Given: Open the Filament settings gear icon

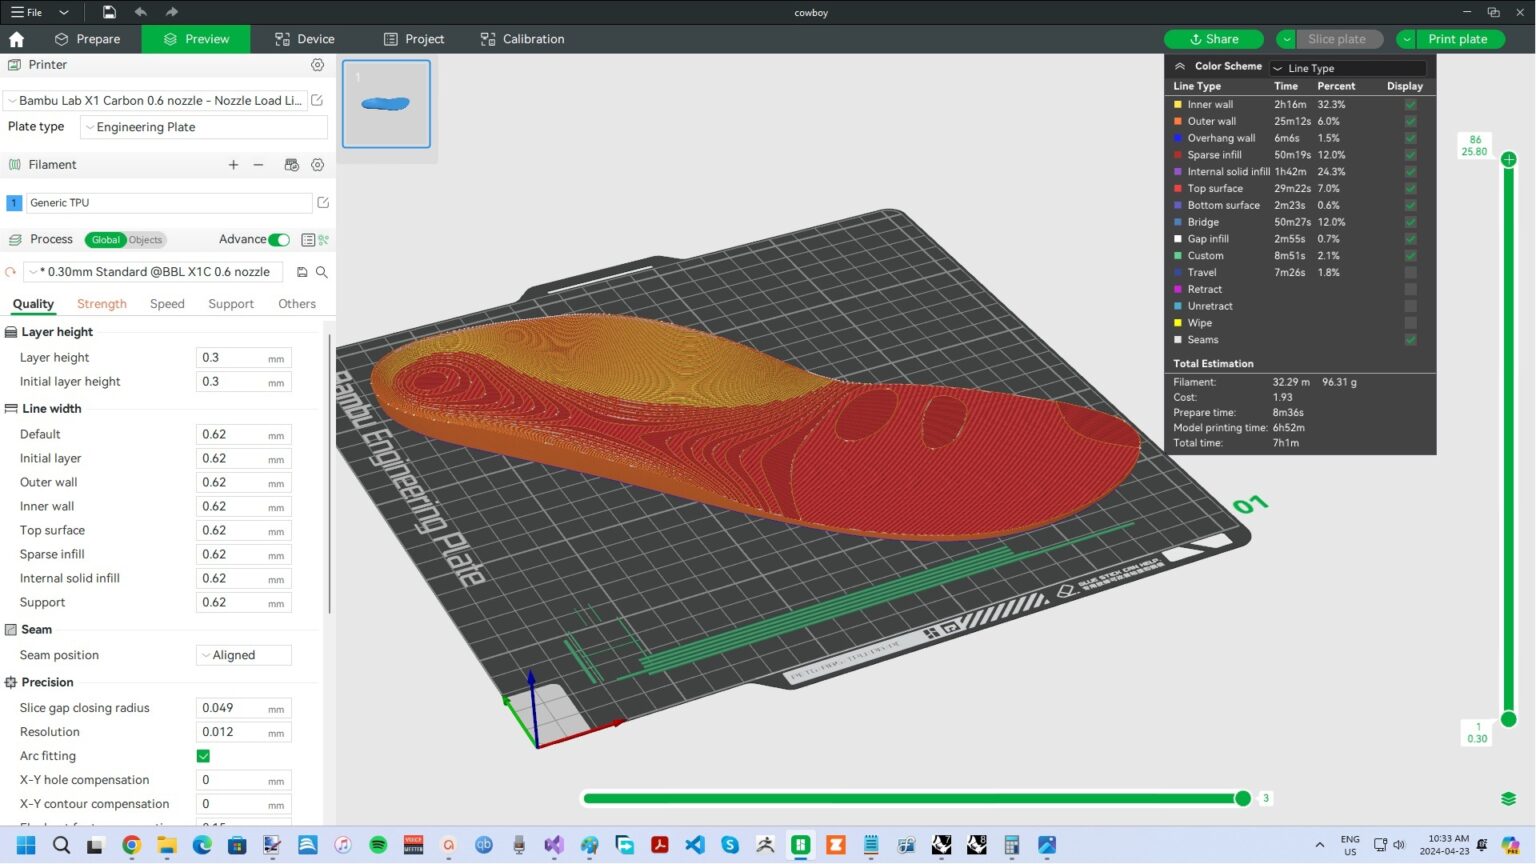Looking at the screenshot, I should click(317, 164).
